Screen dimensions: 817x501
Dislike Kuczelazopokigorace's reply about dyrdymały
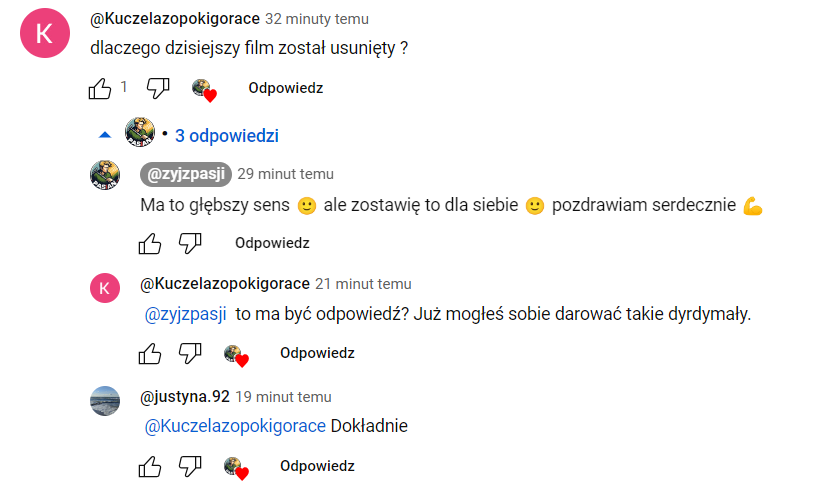coord(190,353)
